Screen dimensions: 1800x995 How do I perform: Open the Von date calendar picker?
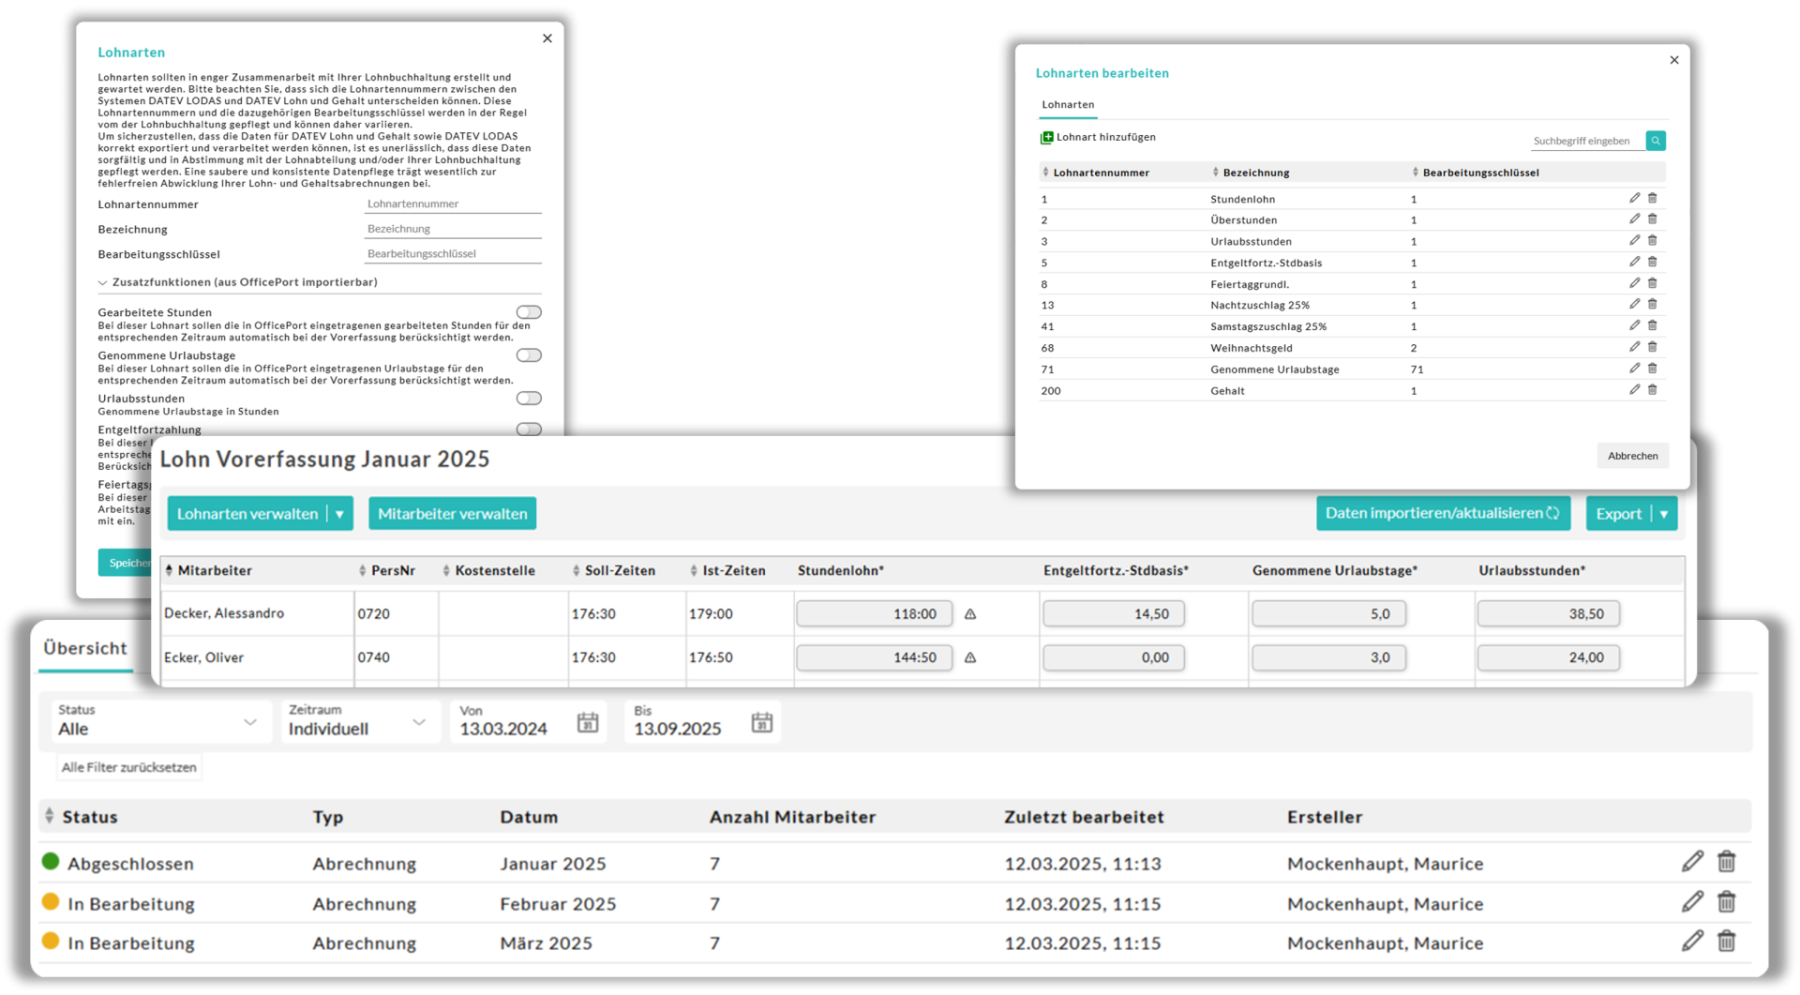pos(588,723)
